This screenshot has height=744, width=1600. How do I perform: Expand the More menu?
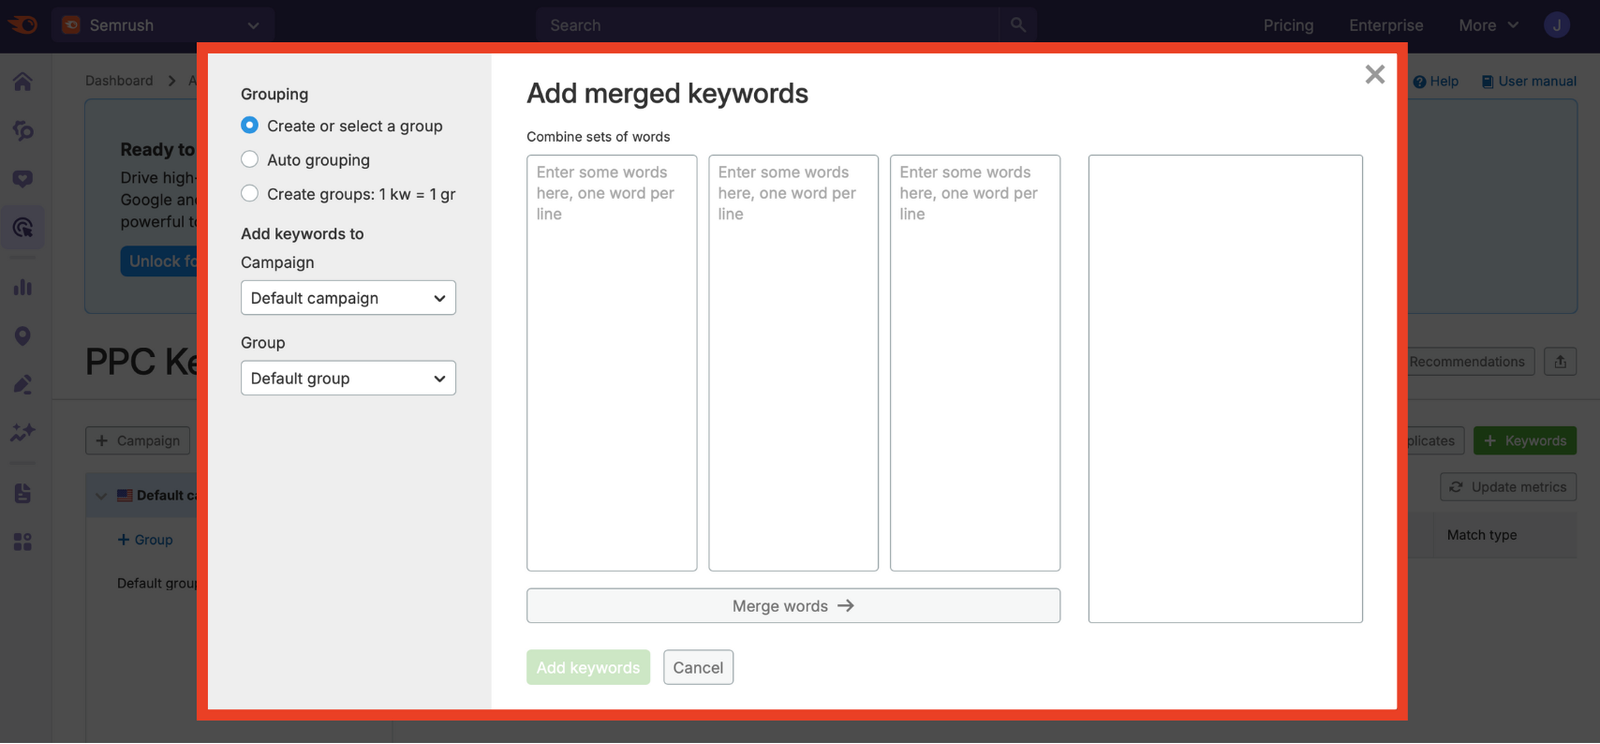click(1488, 25)
